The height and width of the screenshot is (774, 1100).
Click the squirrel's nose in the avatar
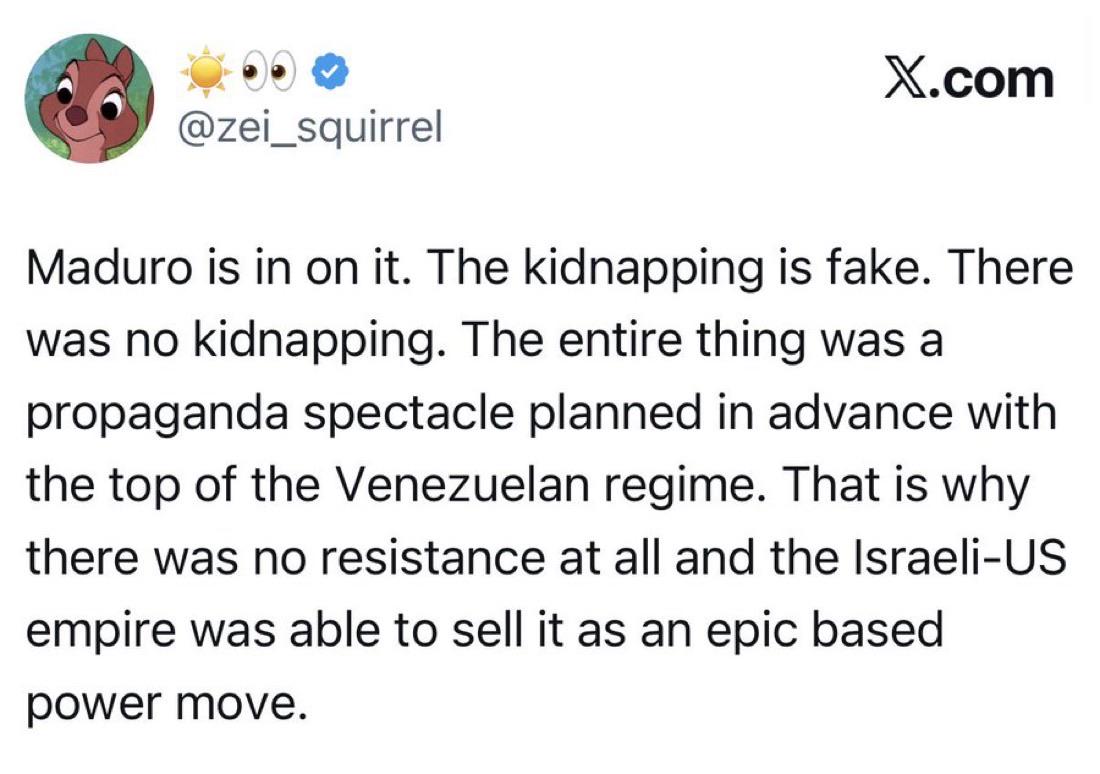click(76, 114)
